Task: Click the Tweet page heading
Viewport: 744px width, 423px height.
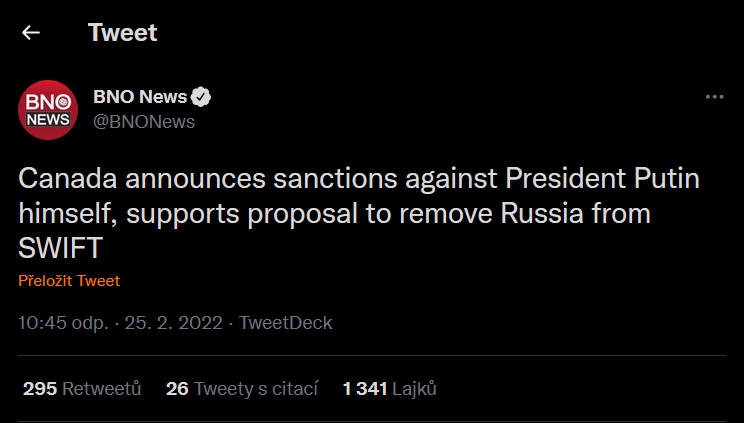Action: [122, 33]
